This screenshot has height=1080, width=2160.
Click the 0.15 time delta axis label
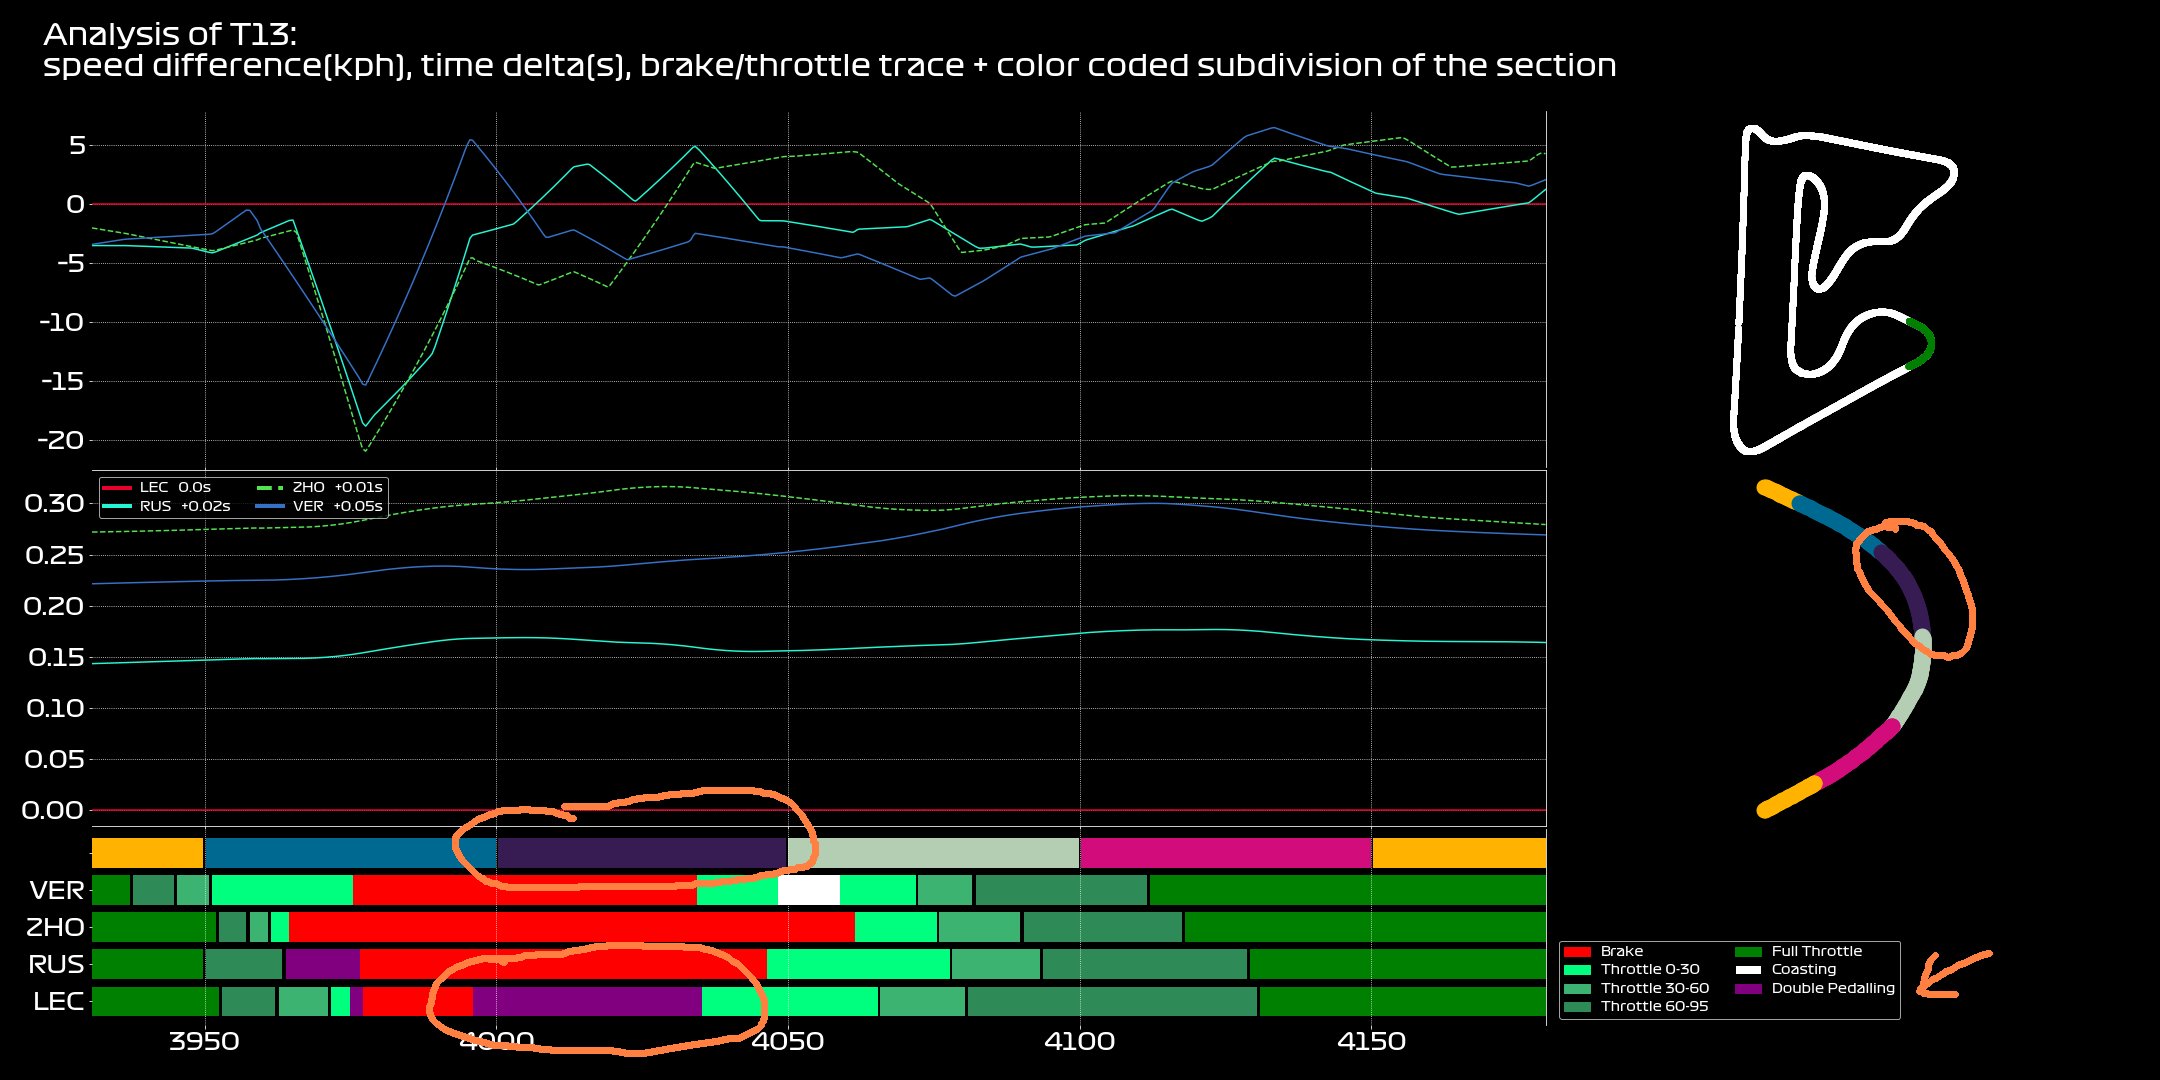pos(55,658)
